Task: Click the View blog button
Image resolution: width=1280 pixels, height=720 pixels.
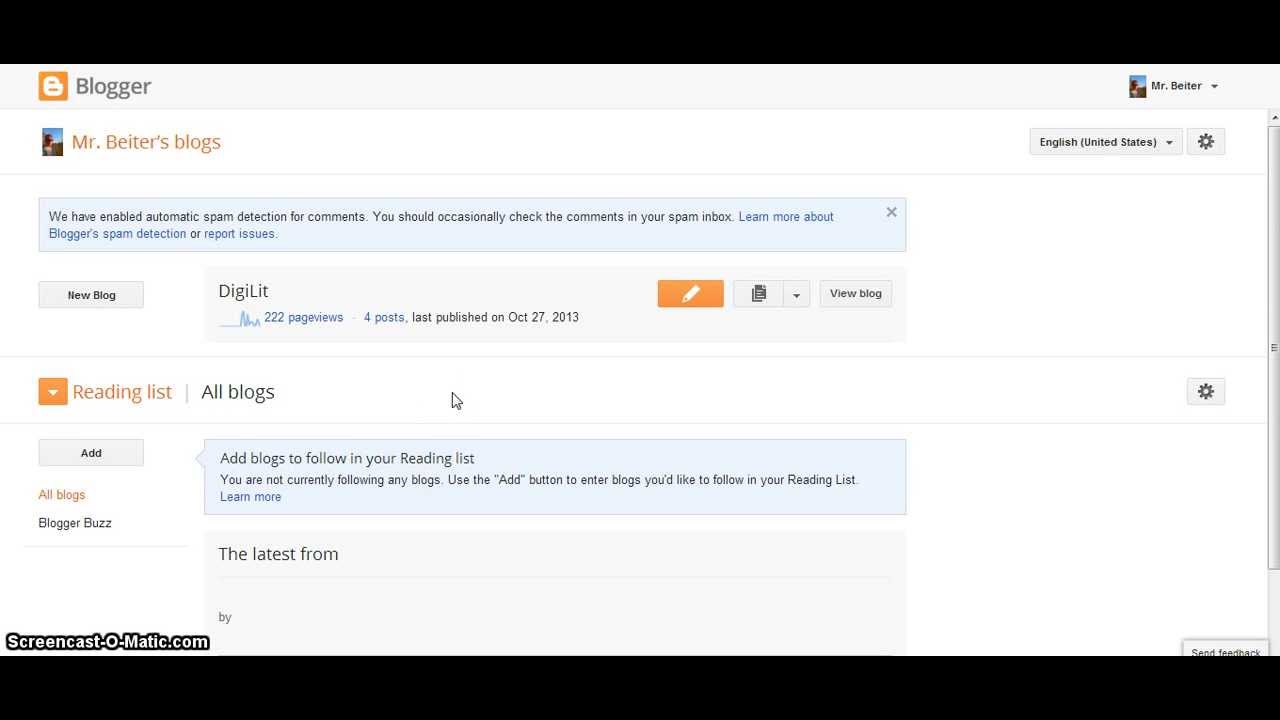Action: (x=856, y=293)
